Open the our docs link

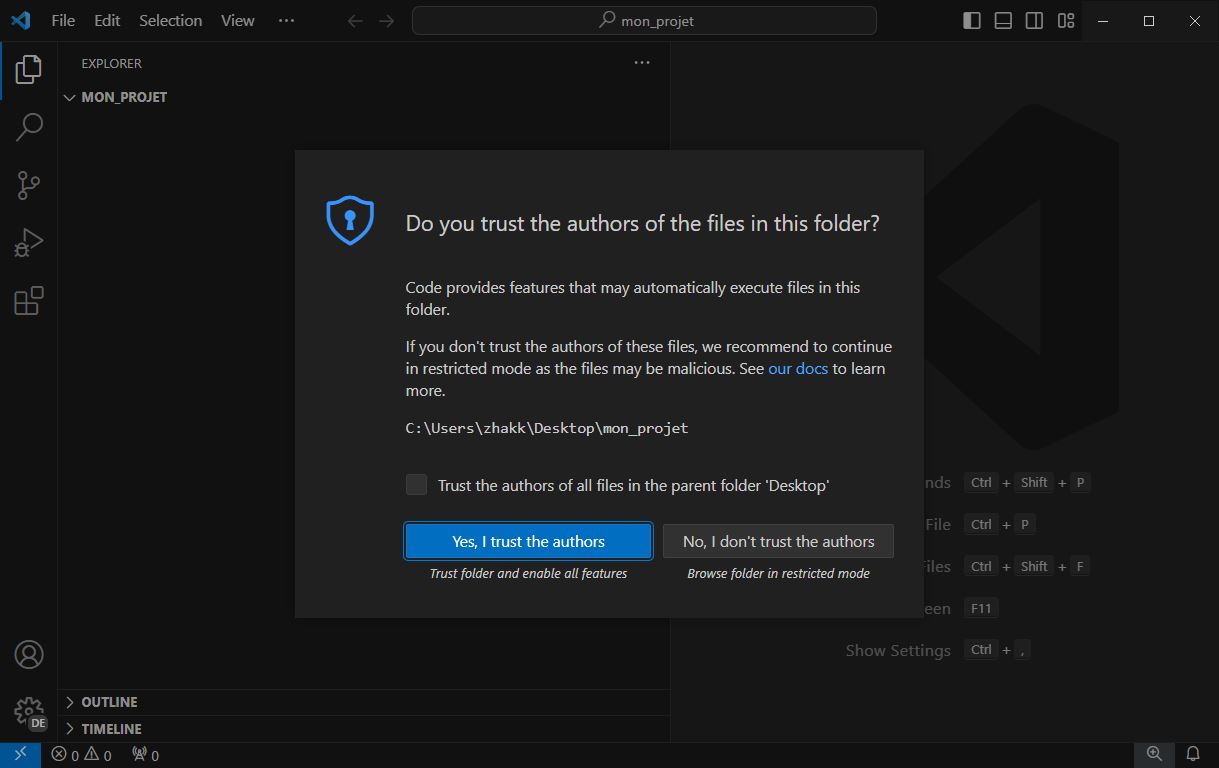[x=797, y=368]
